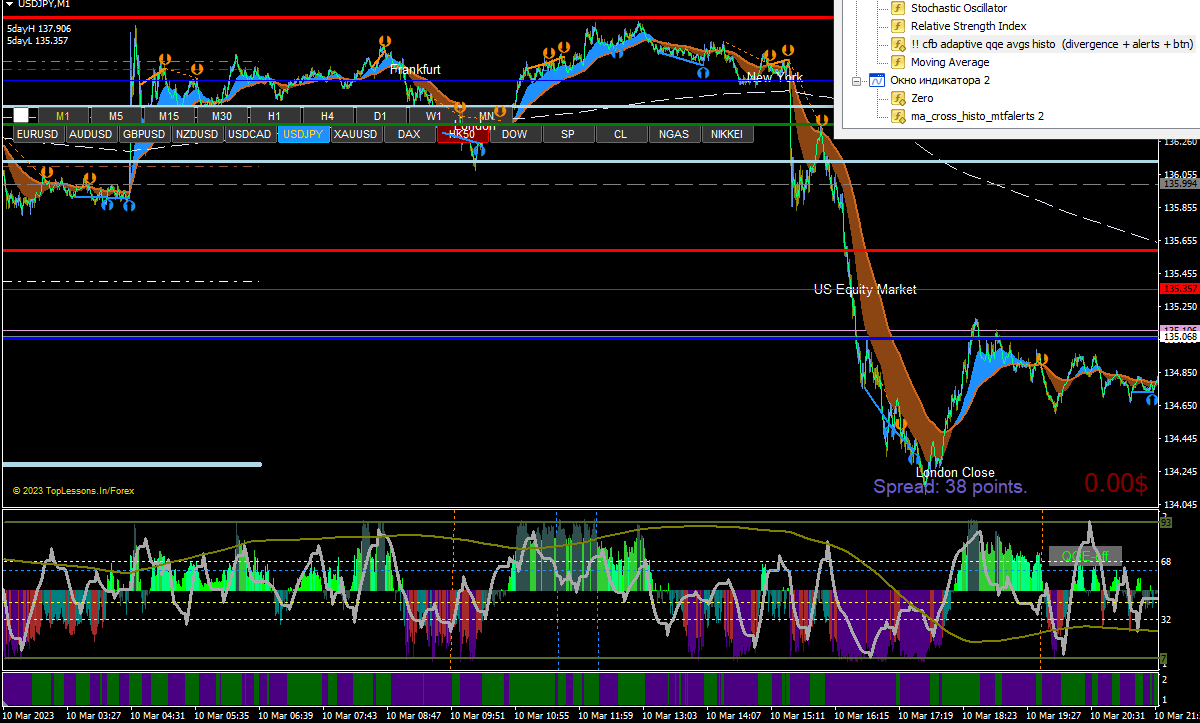1200x723 pixels.
Task: Click the 135.994 price tag on axis
Action: (1179, 184)
